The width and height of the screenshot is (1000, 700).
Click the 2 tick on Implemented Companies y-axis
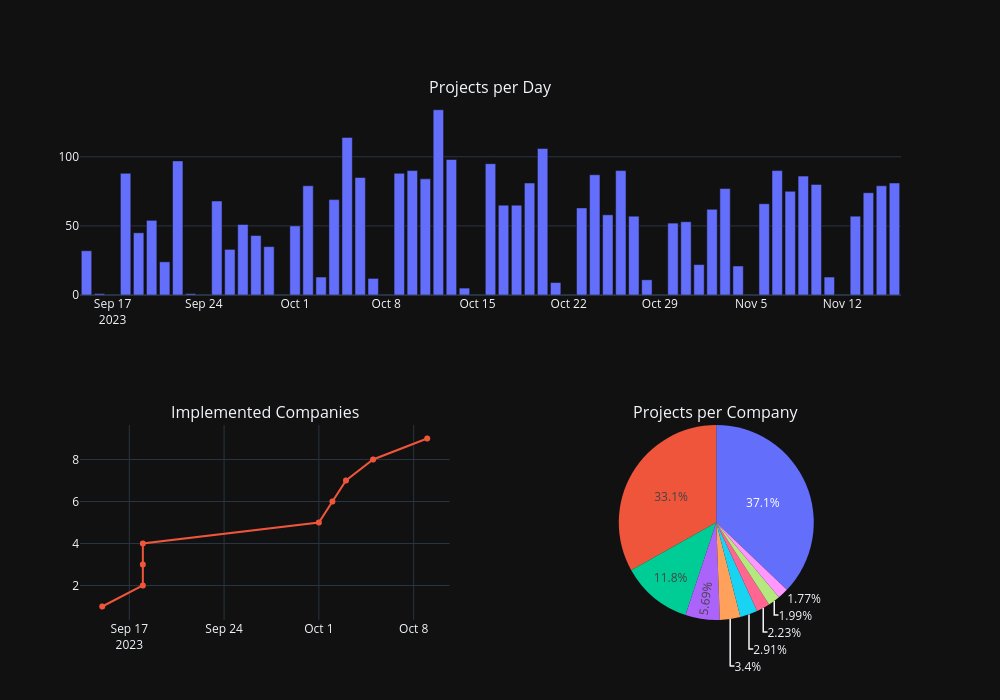(x=76, y=586)
